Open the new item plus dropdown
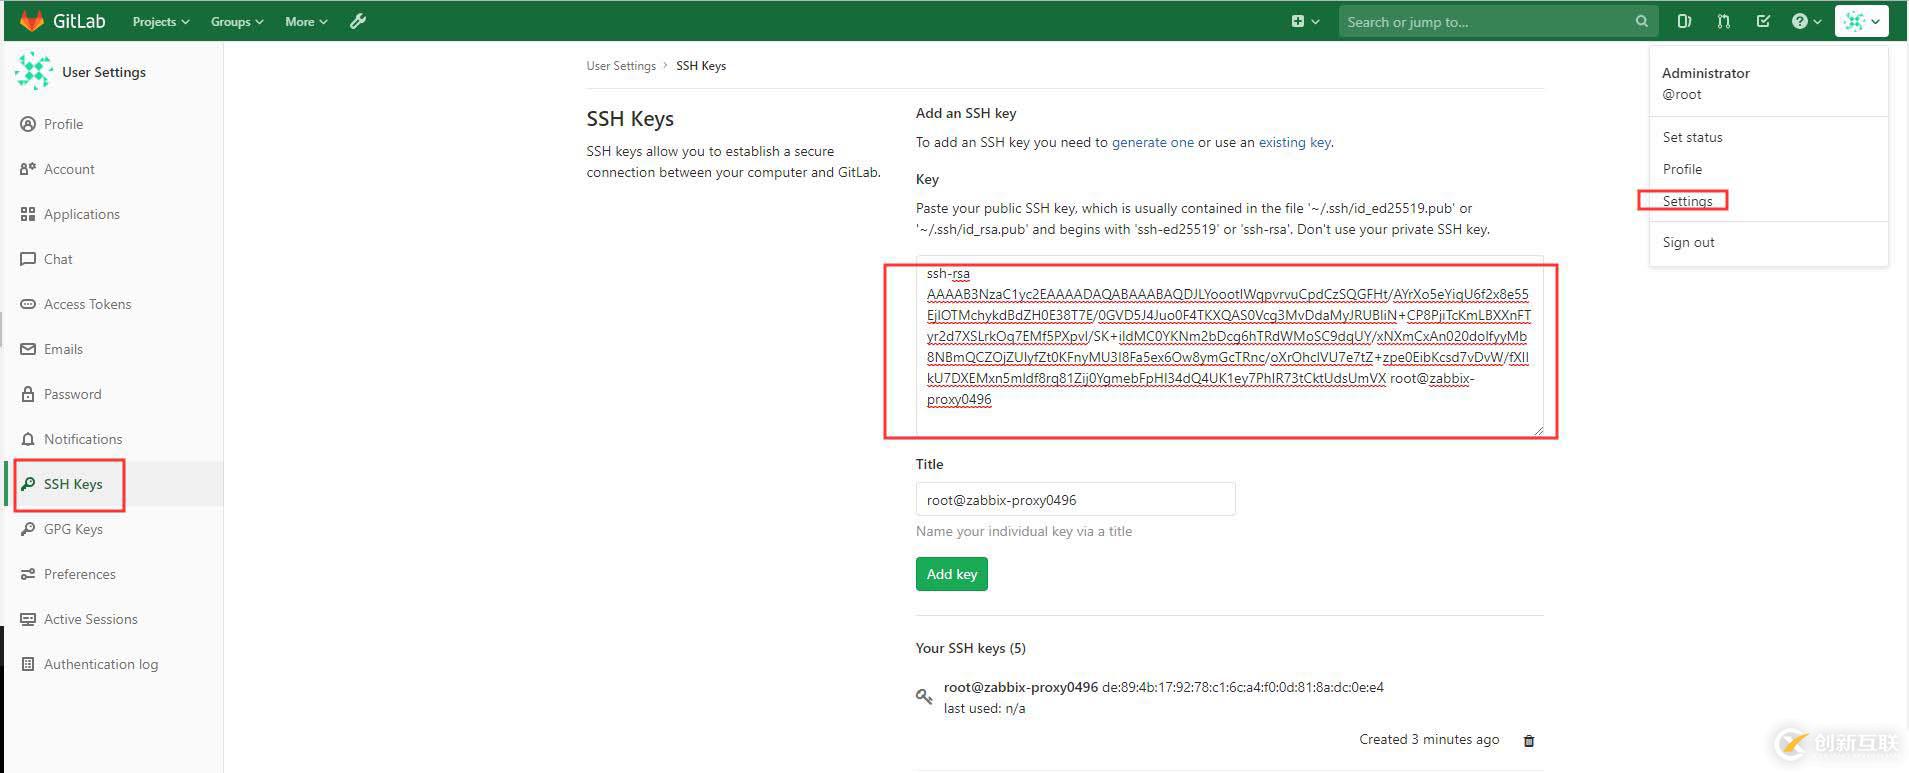The width and height of the screenshot is (1909, 773). pos(1305,21)
